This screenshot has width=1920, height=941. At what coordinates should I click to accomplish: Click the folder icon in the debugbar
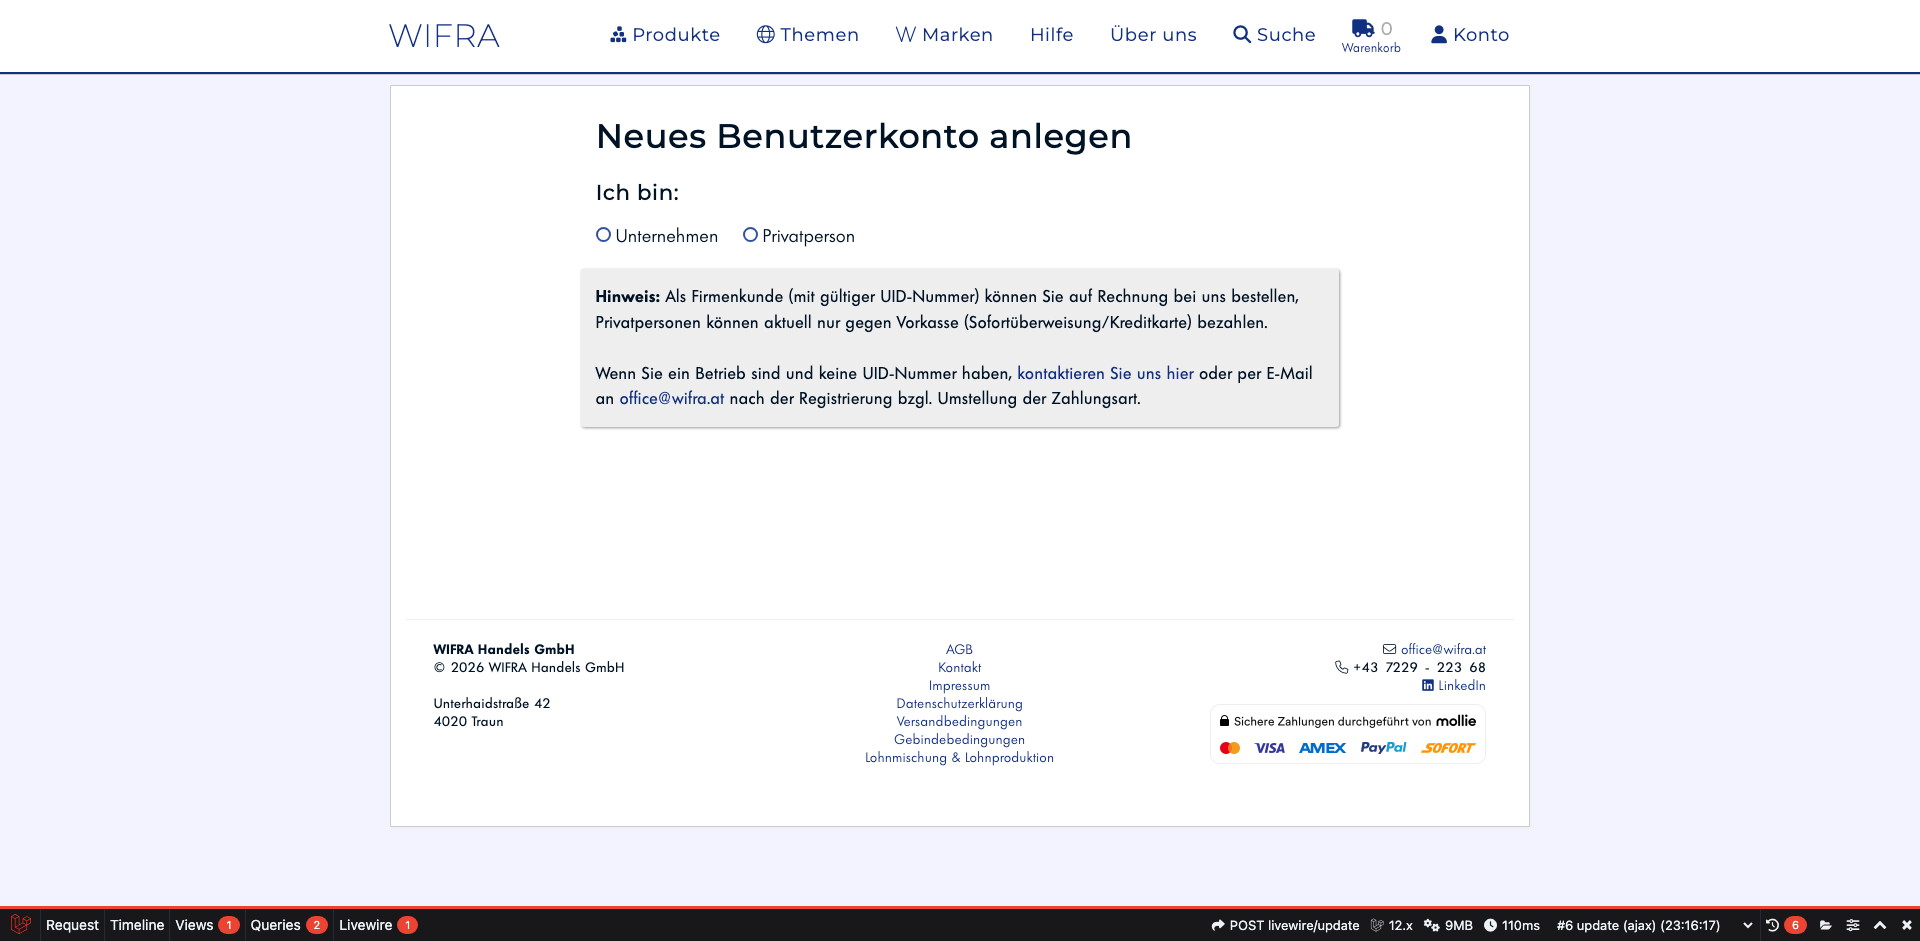point(1825,925)
